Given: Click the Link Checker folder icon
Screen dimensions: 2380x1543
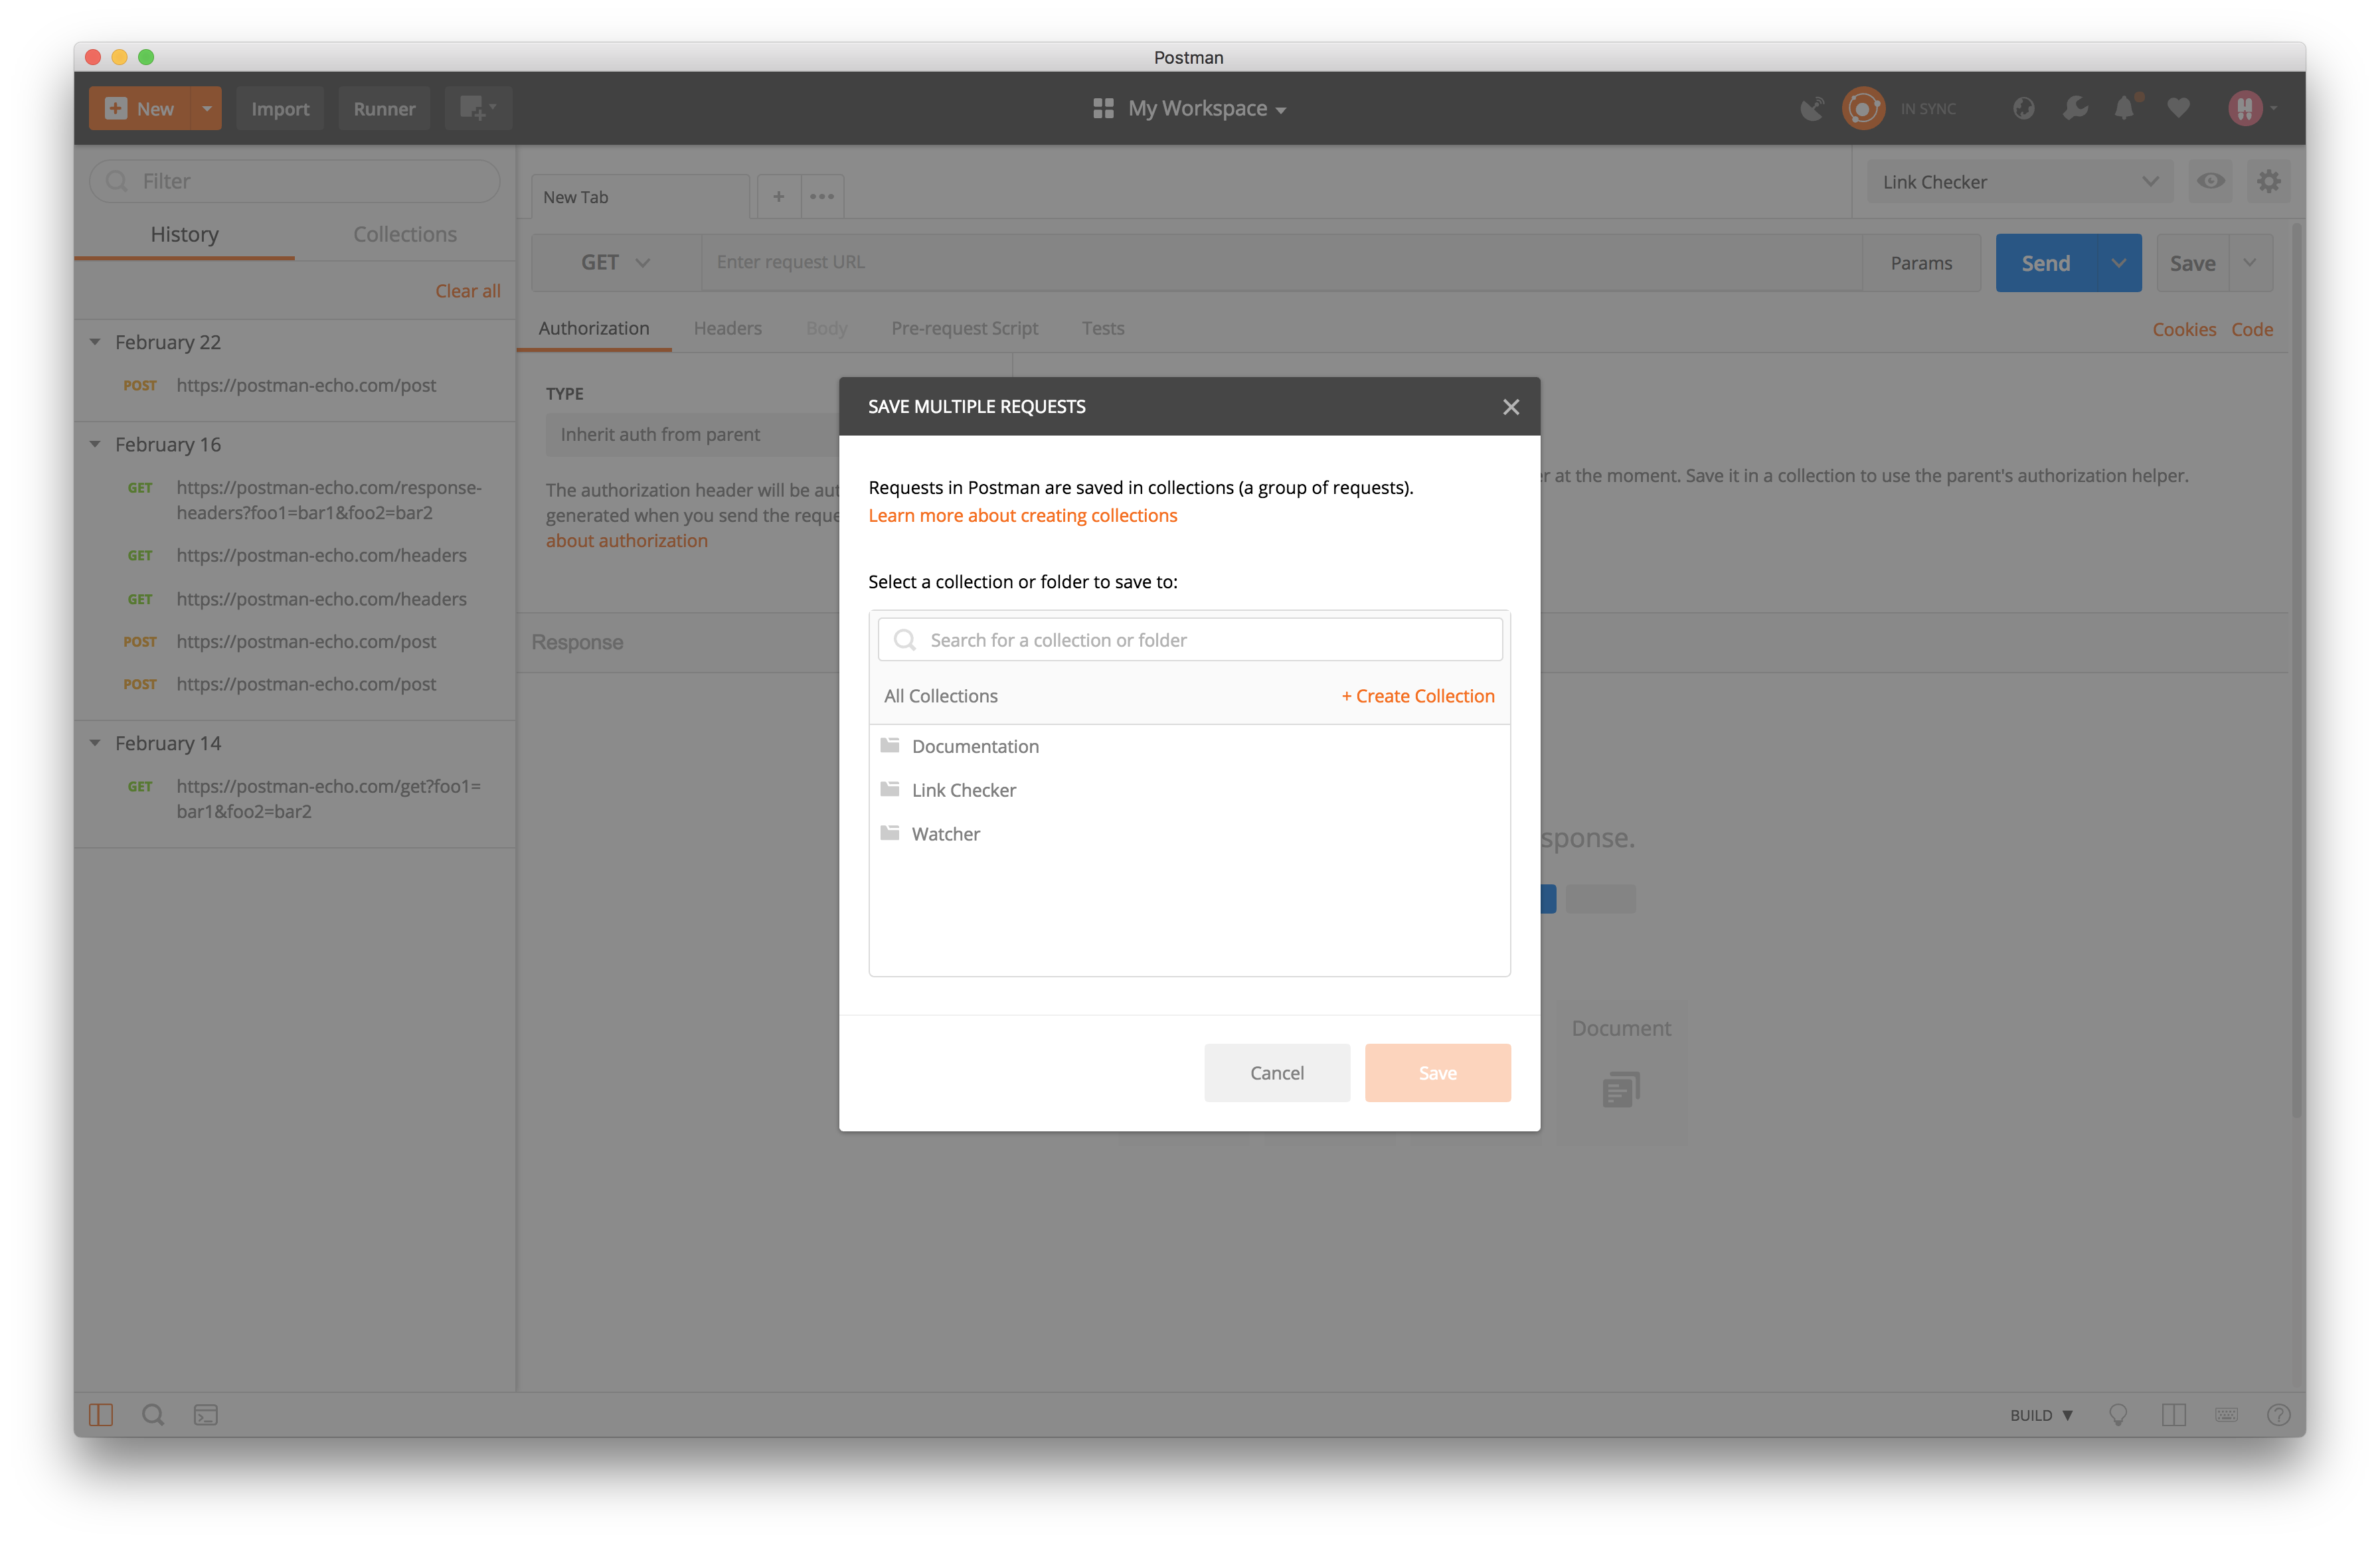Looking at the screenshot, I should (889, 789).
